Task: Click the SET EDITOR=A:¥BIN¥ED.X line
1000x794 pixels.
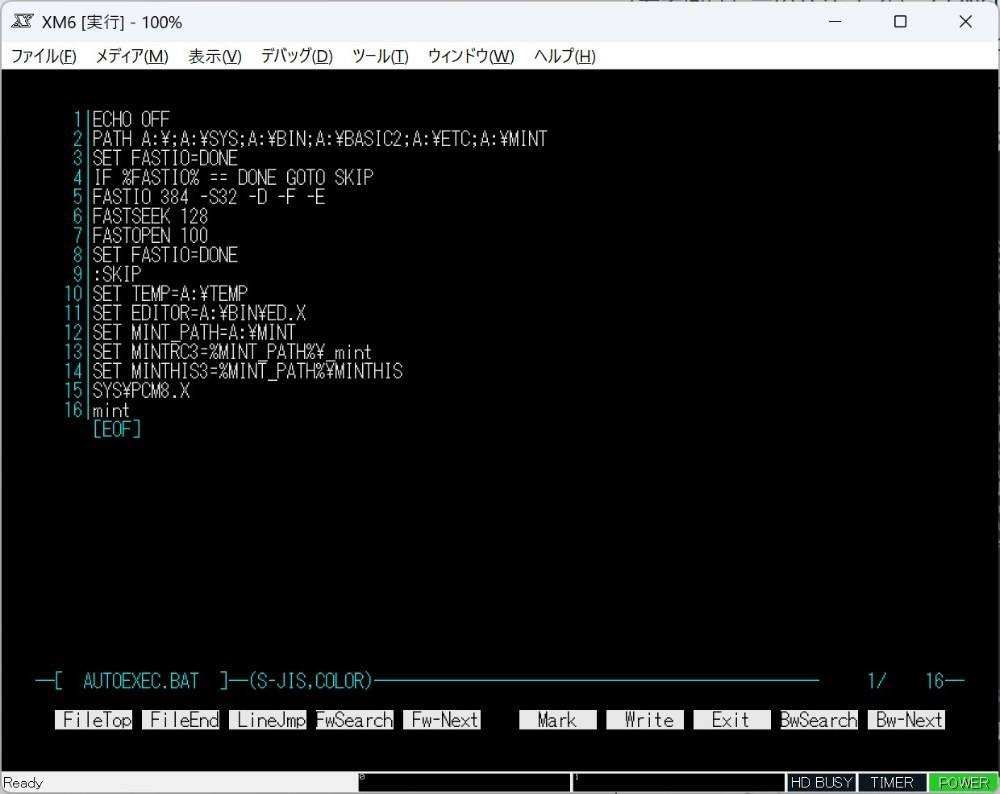Action: pyautogui.click(x=199, y=313)
